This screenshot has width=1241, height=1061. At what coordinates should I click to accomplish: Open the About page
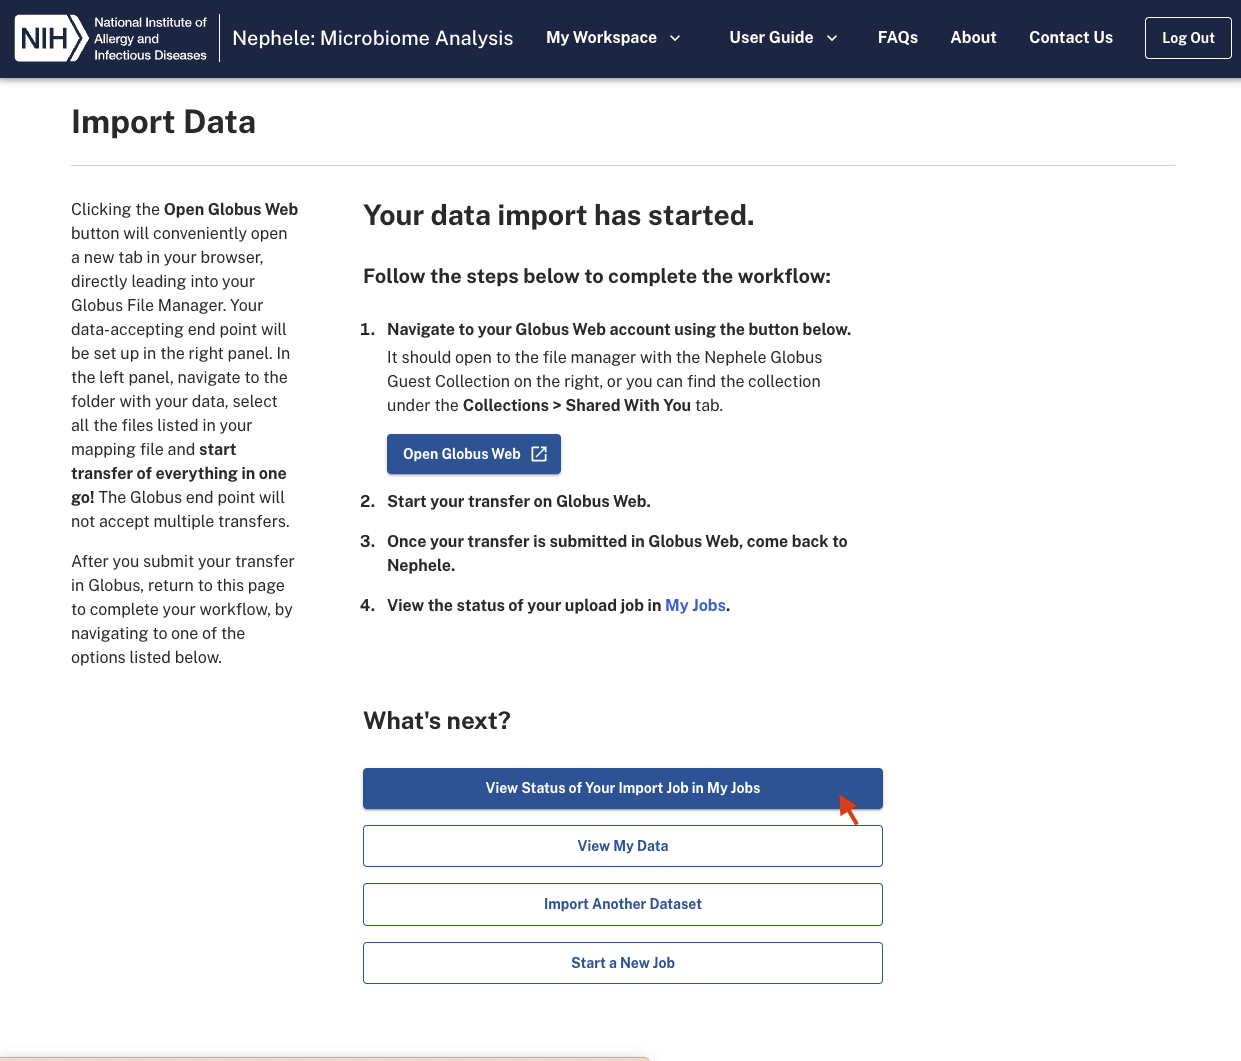(x=973, y=38)
